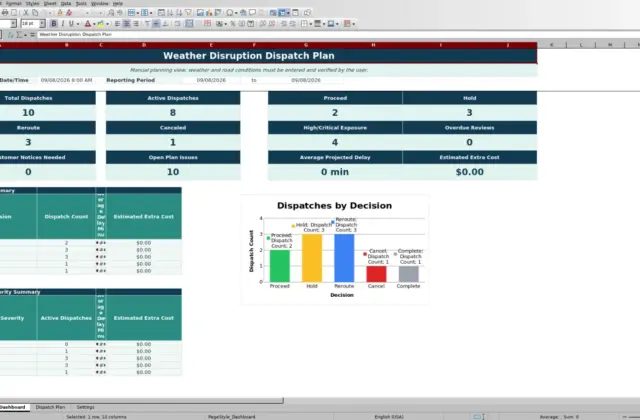640x420 pixels.
Task: Open the Styles menu
Action: (x=32, y=3)
